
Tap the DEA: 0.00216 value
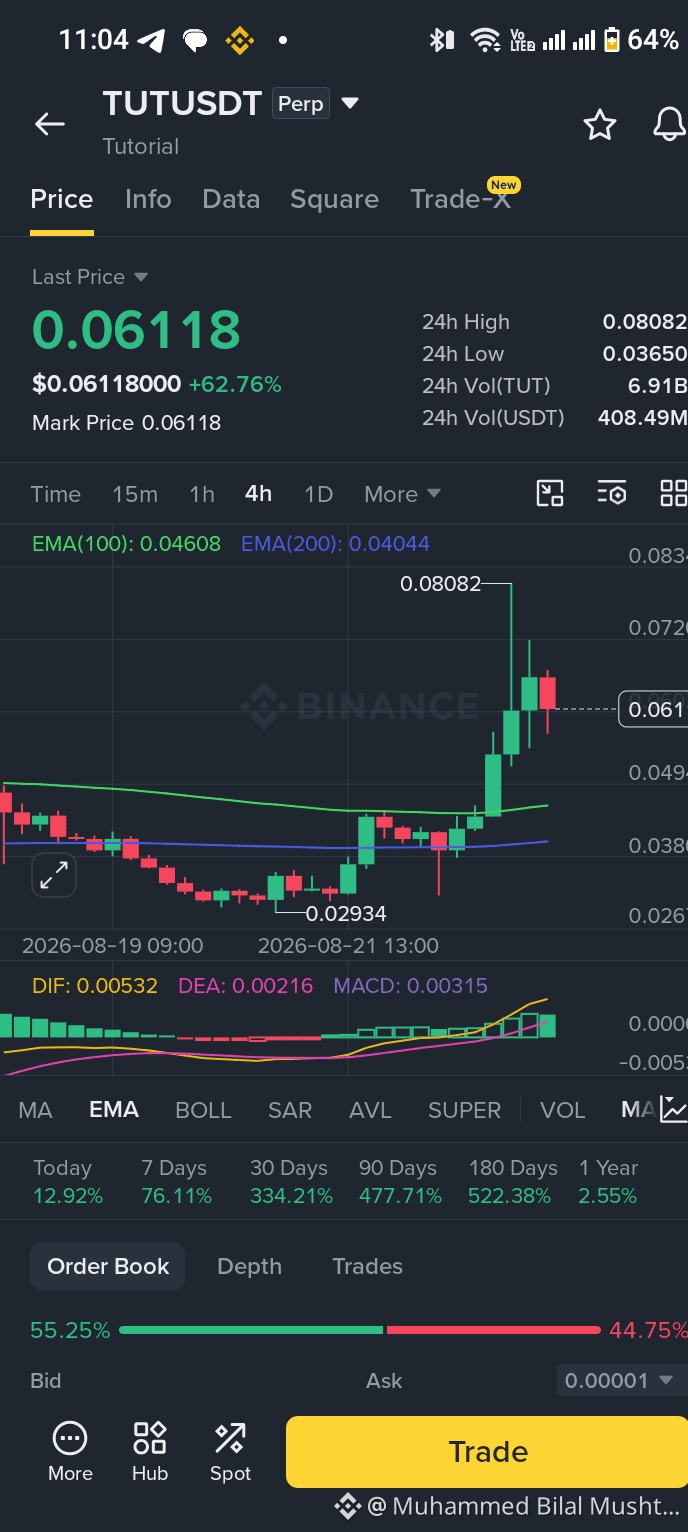tap(245, 985)
